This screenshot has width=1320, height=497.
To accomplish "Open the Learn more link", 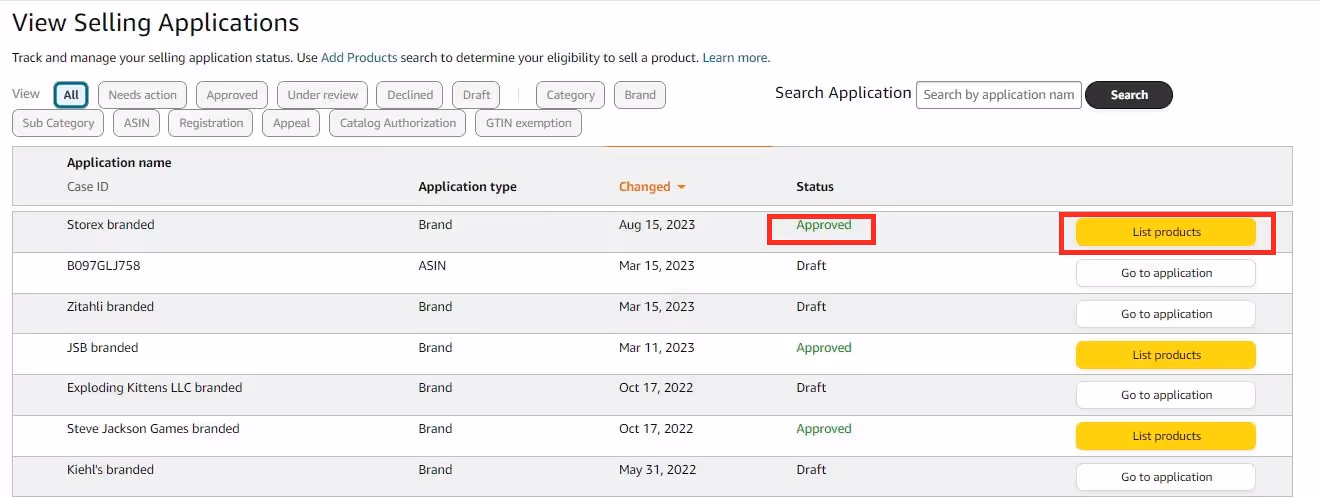I will (x=735, y=58).
